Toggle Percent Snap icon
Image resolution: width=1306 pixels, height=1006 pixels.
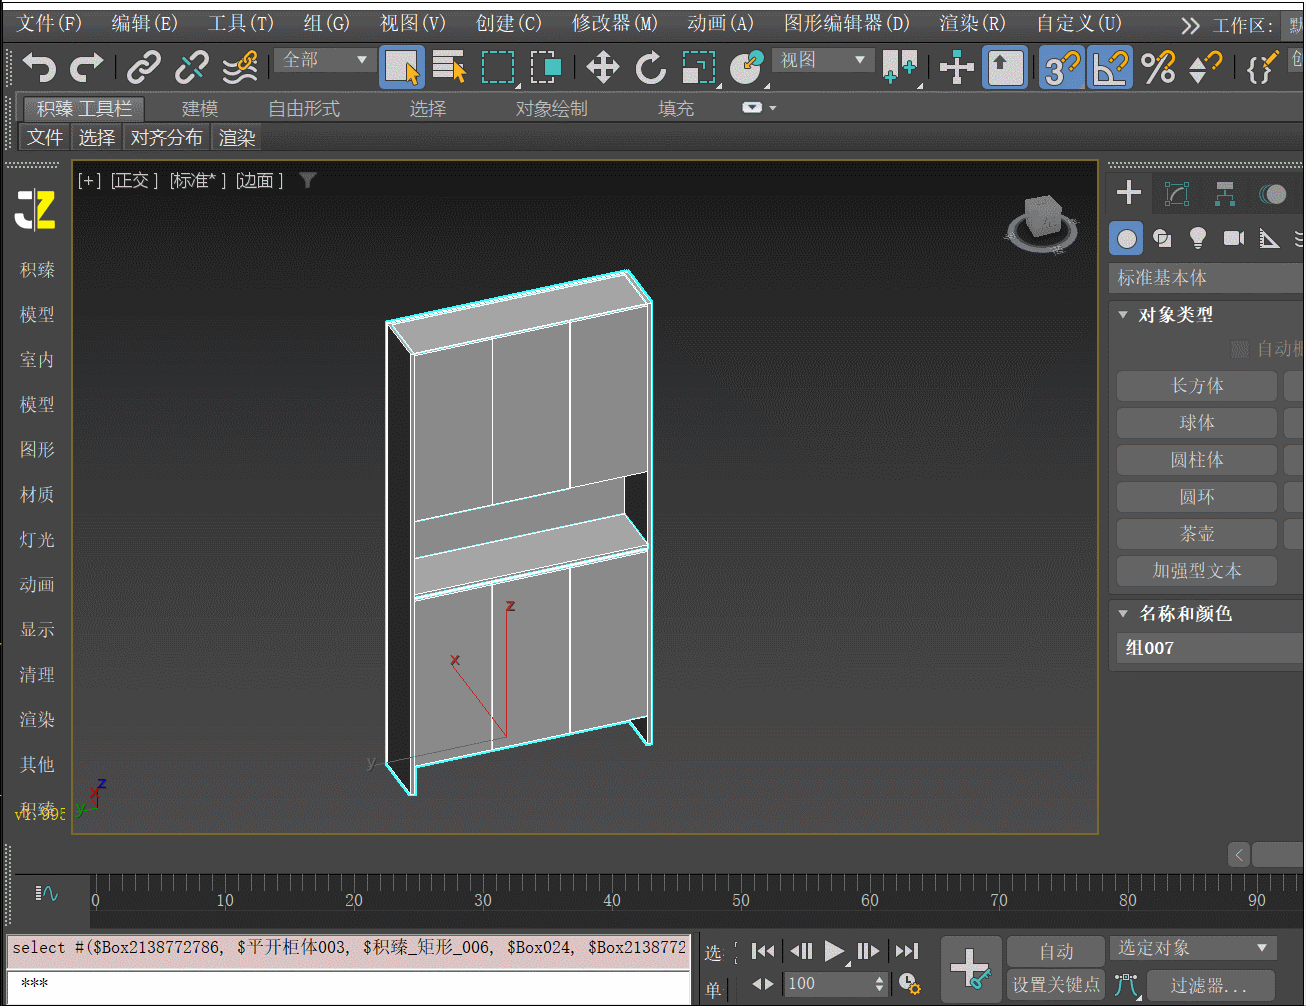(1158, 67)
